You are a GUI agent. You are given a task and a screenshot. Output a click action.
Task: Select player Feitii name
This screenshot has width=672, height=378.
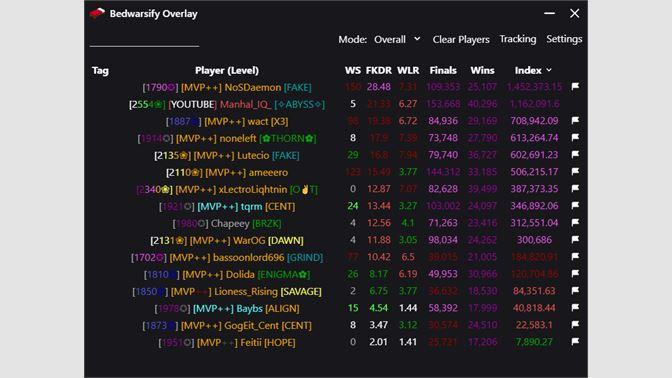[251, 342]
